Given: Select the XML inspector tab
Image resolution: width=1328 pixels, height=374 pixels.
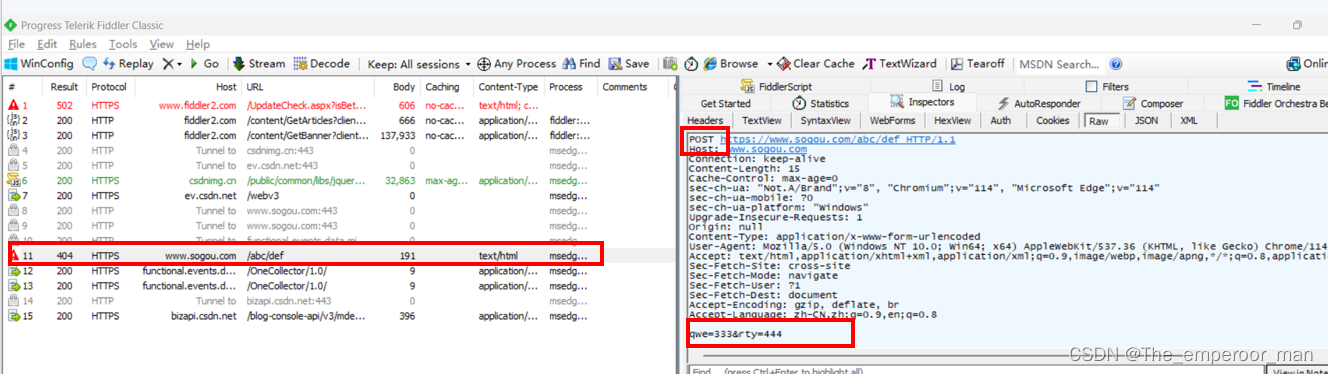Looking at the screenshot, I should click(x=1189, y=120).
